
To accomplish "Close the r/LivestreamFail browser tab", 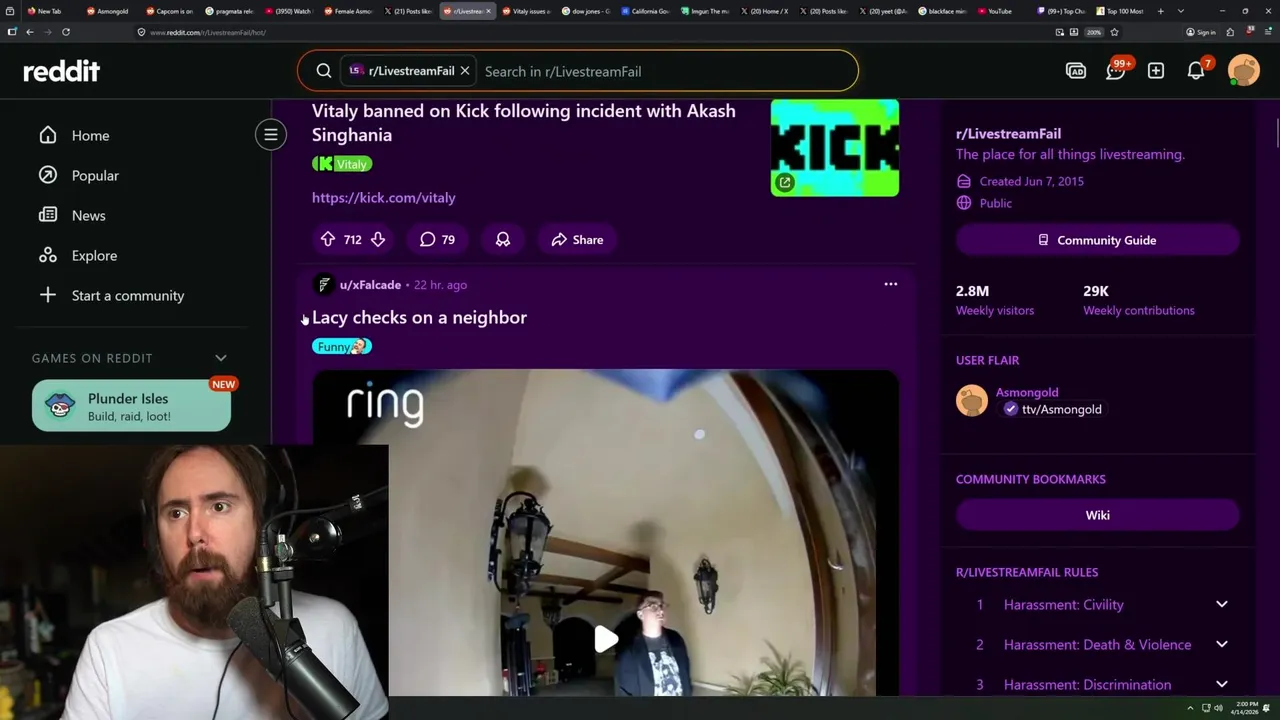I will point(488,11).
